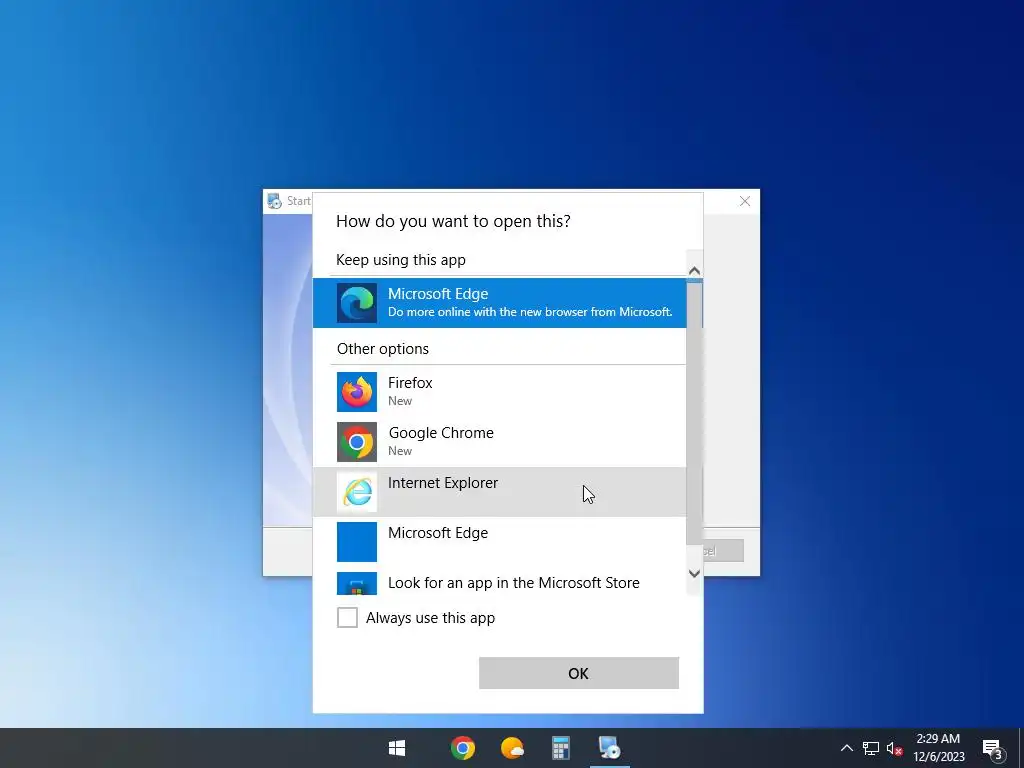The image size is (1024, 768).
Task: Open the weather app icon on taskbar
Action: click(x=512, y=748)
